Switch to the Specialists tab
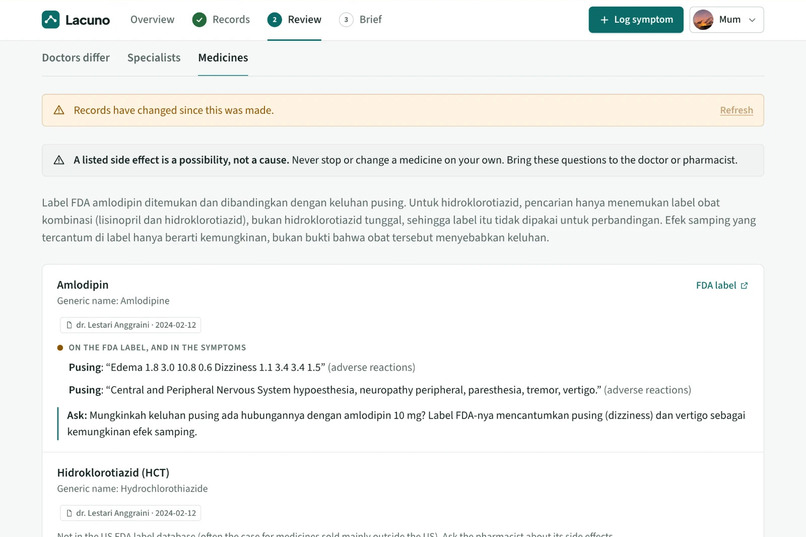 coord(154,58)
